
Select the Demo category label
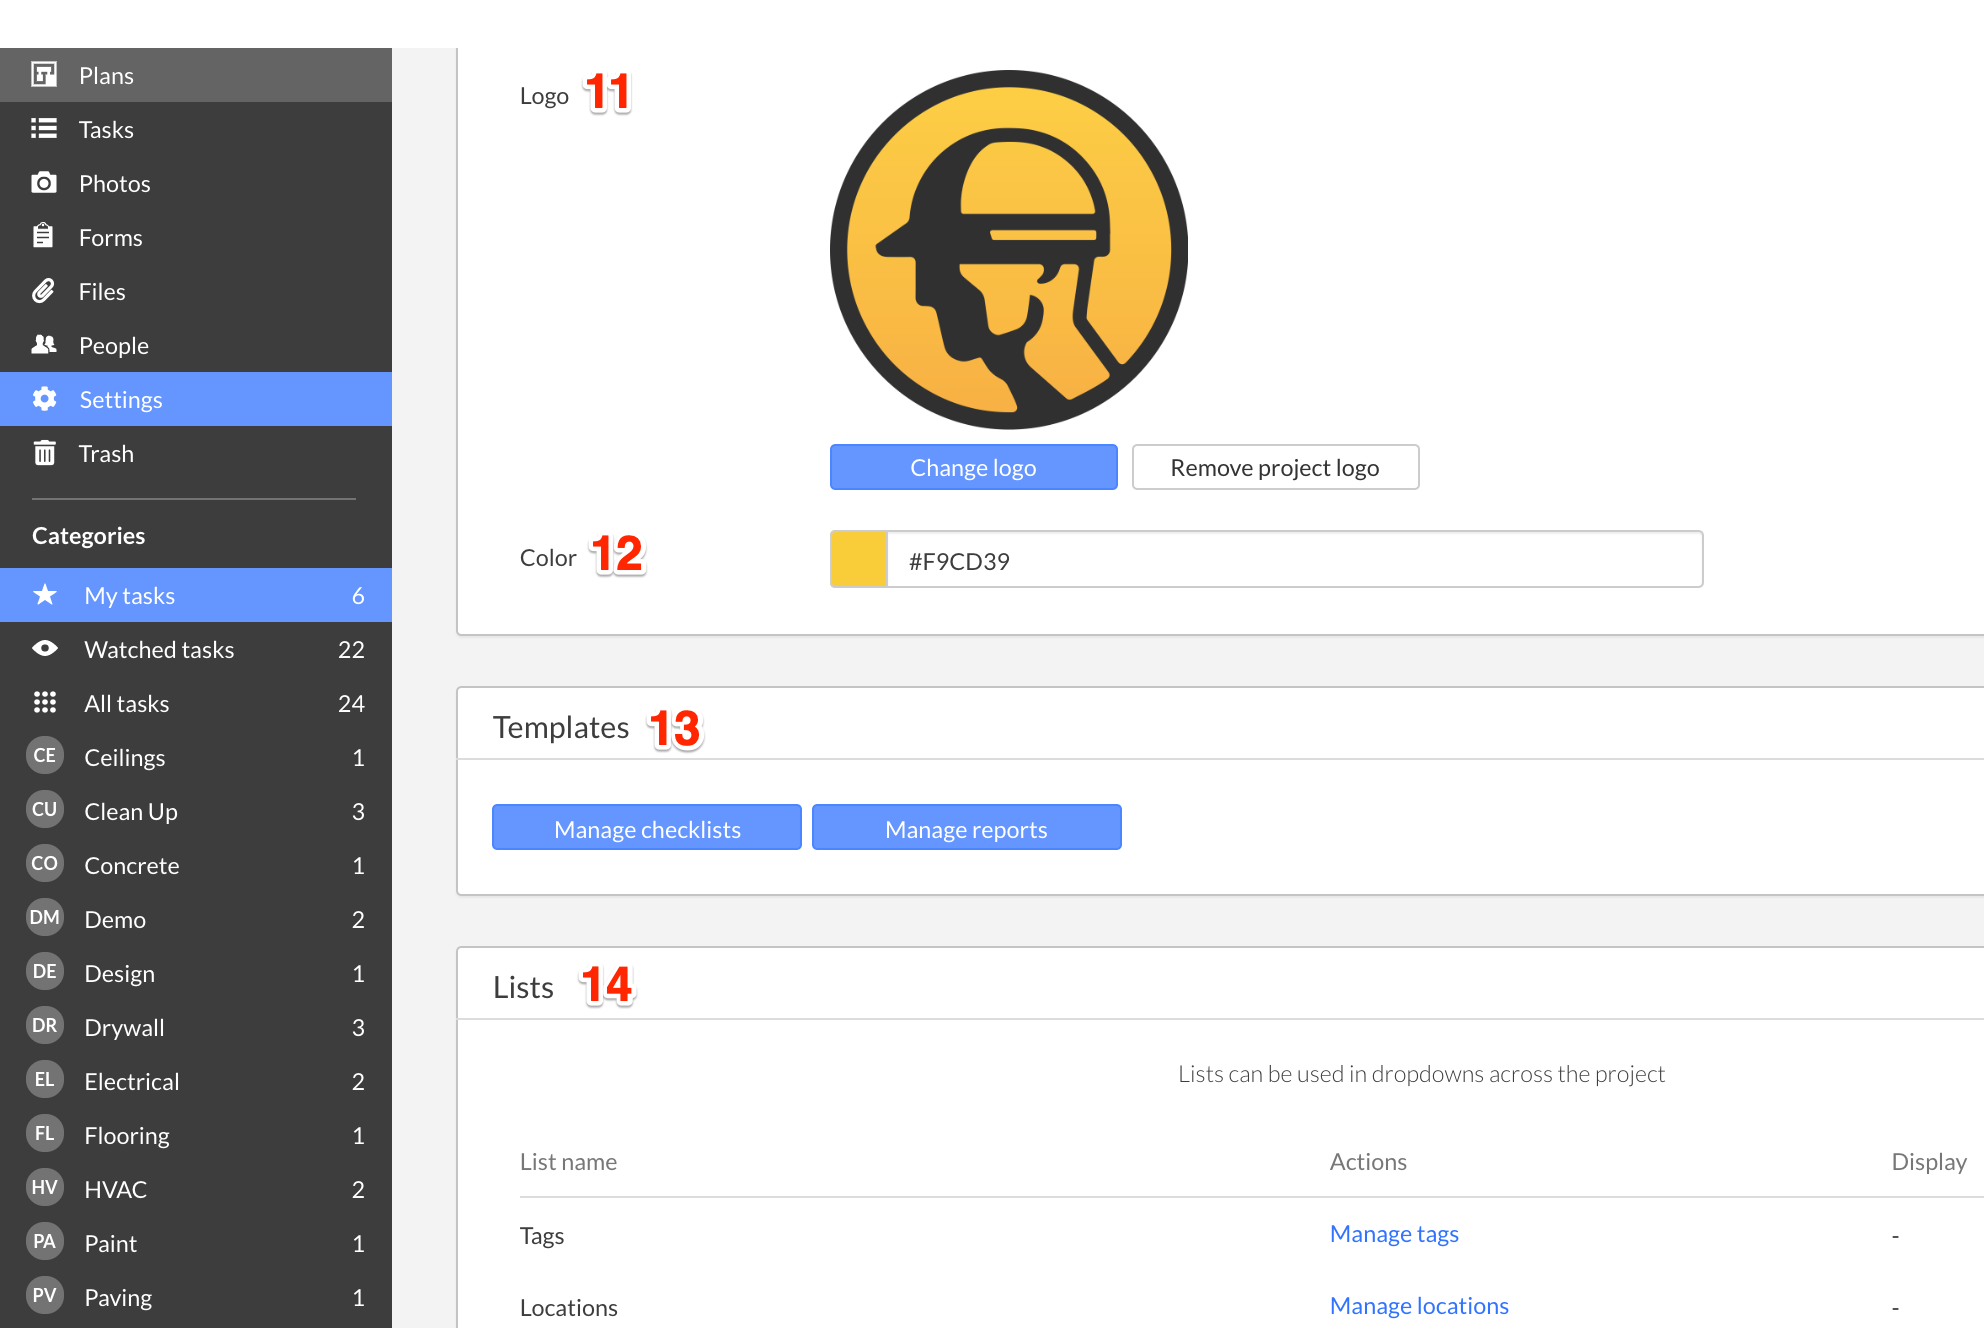[x=115, y=919]
